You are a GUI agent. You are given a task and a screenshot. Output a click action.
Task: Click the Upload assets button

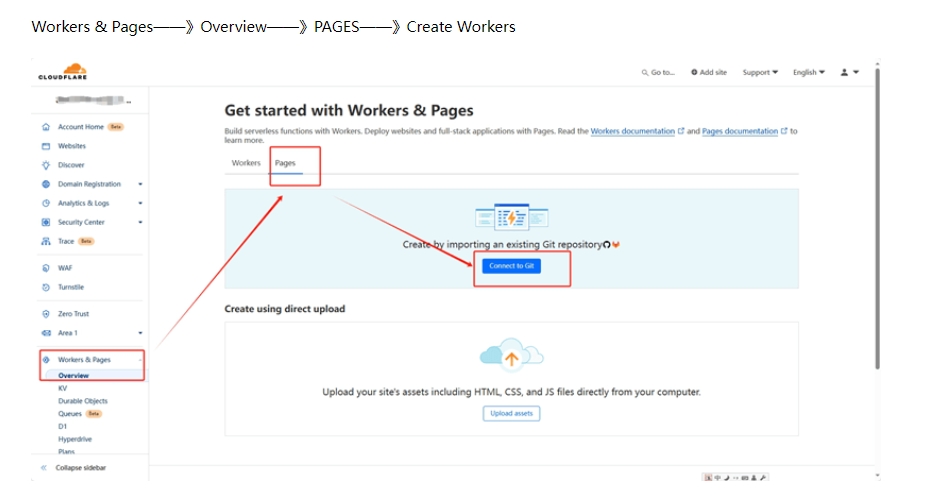coord(511,413)
